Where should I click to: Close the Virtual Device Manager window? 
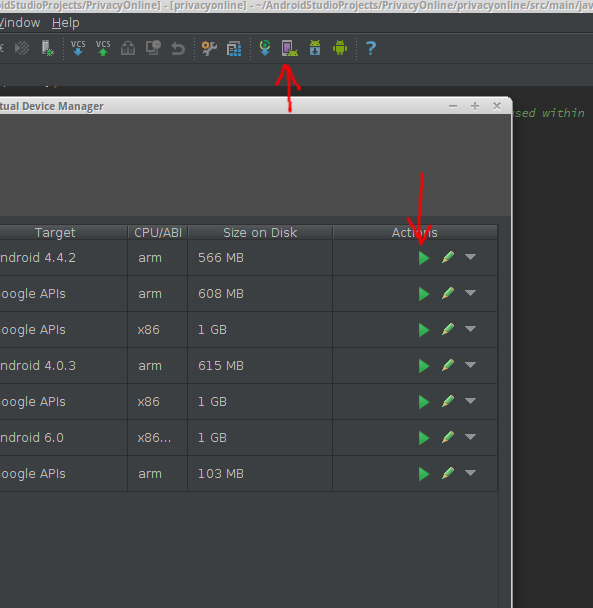pyautogui.click(x=497, y=106)
